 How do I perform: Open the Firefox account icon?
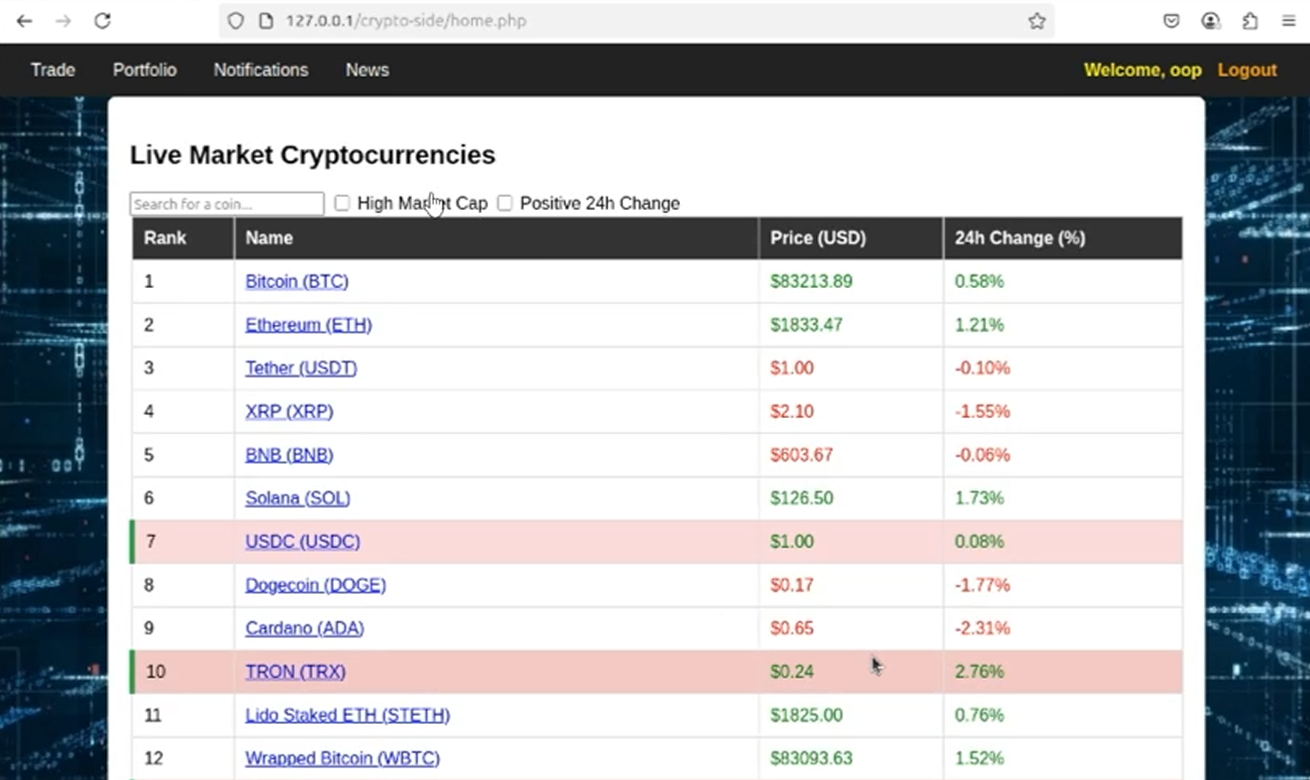(x=1211, y=21)
